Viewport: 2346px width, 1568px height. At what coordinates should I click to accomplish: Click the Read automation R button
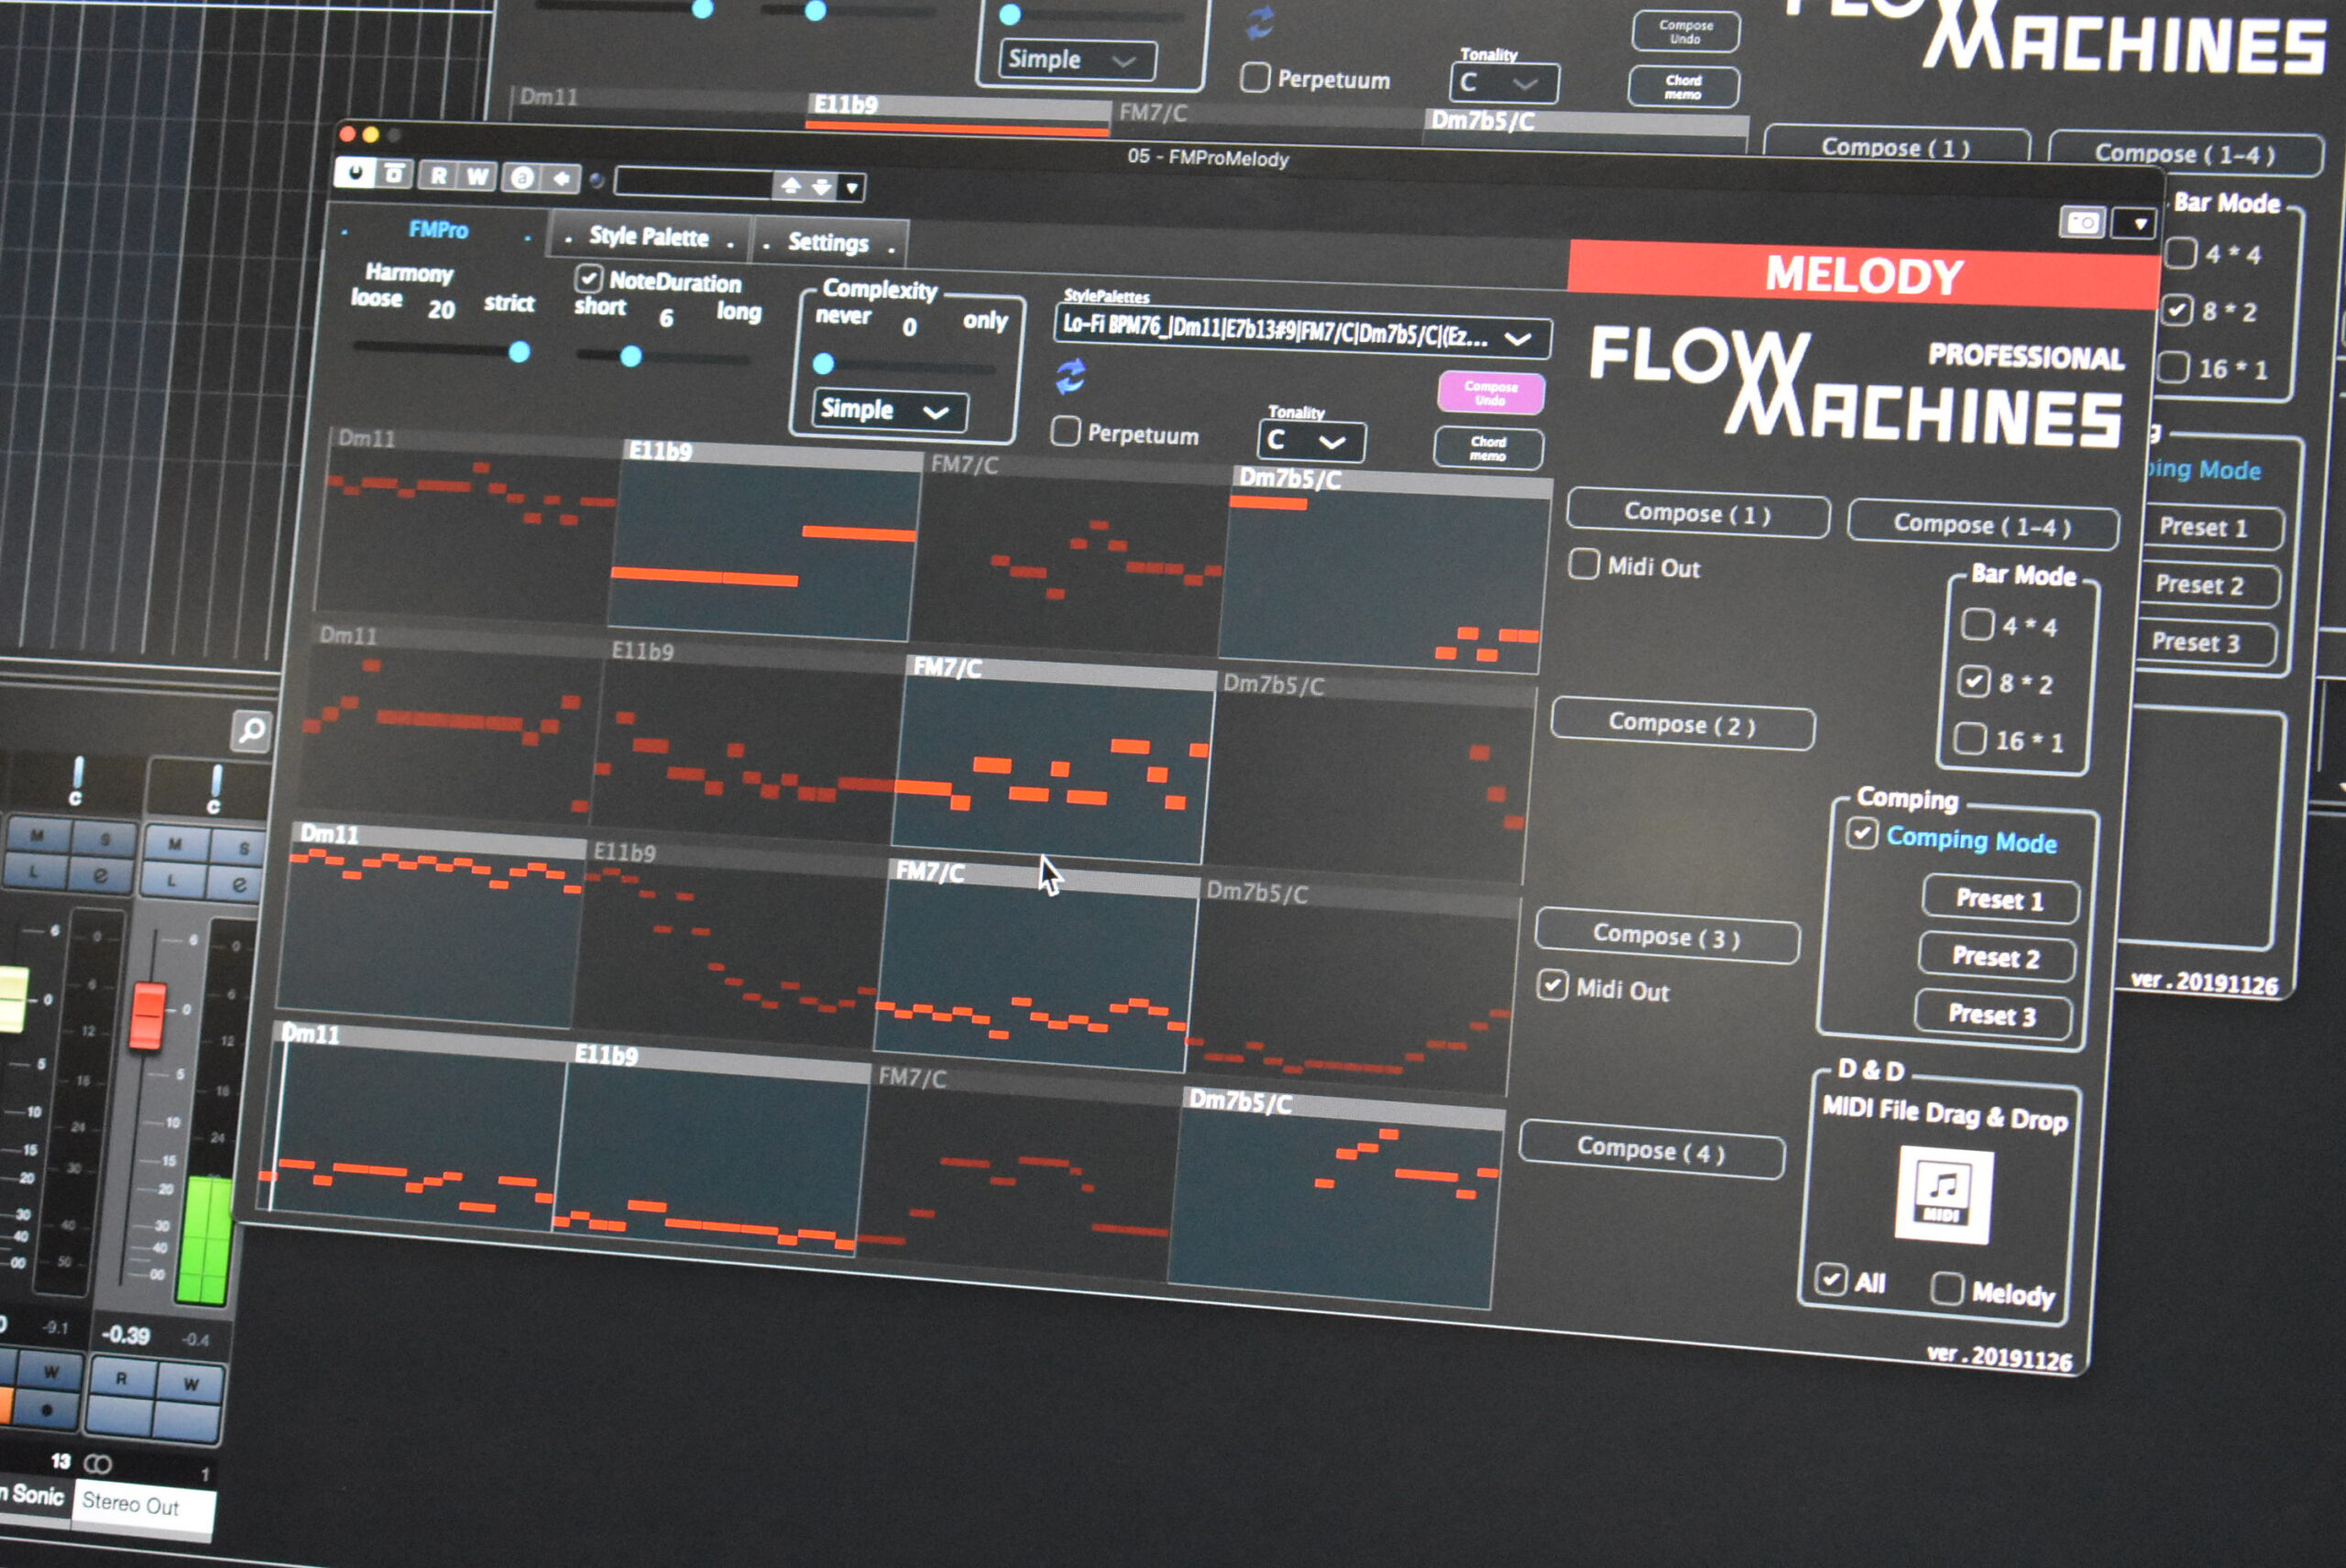tap(439, 176)
